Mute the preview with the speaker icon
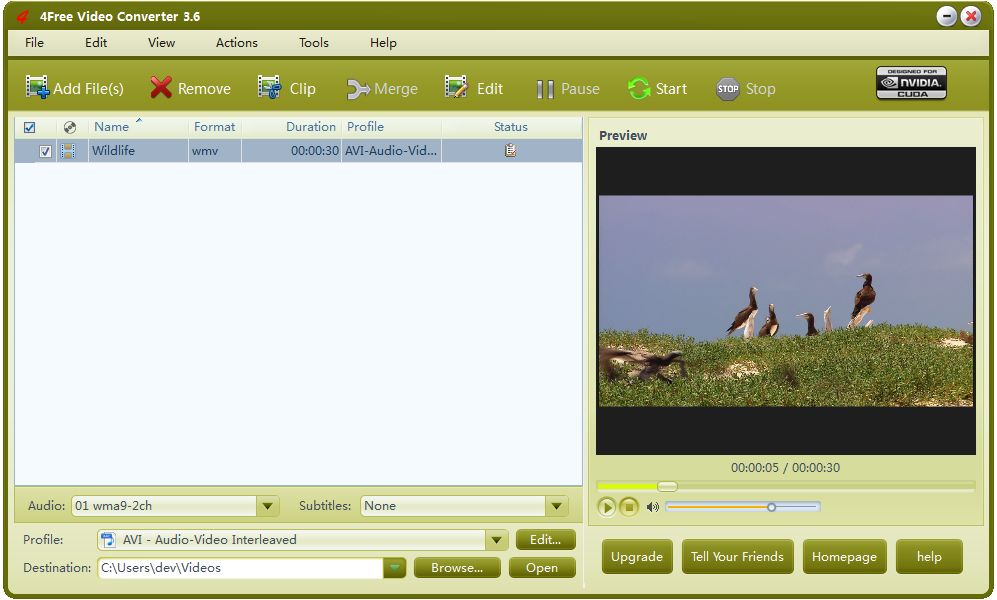This screenshot has width=997, height=600. [652, 507]
